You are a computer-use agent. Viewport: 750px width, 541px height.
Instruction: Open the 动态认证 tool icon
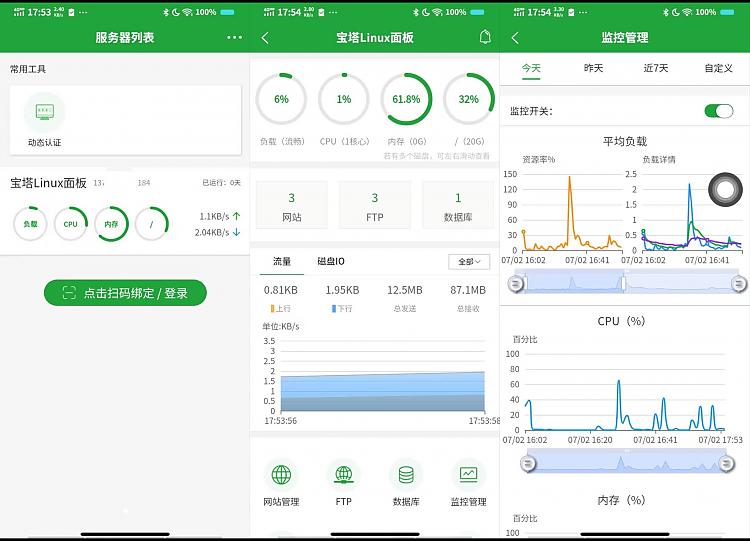pyautogui.click(x=44, y=112)
